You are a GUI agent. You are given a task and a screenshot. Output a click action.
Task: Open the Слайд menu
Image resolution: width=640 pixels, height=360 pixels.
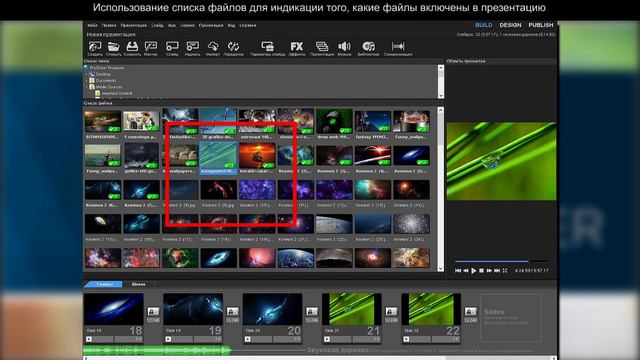coord(157,25)
